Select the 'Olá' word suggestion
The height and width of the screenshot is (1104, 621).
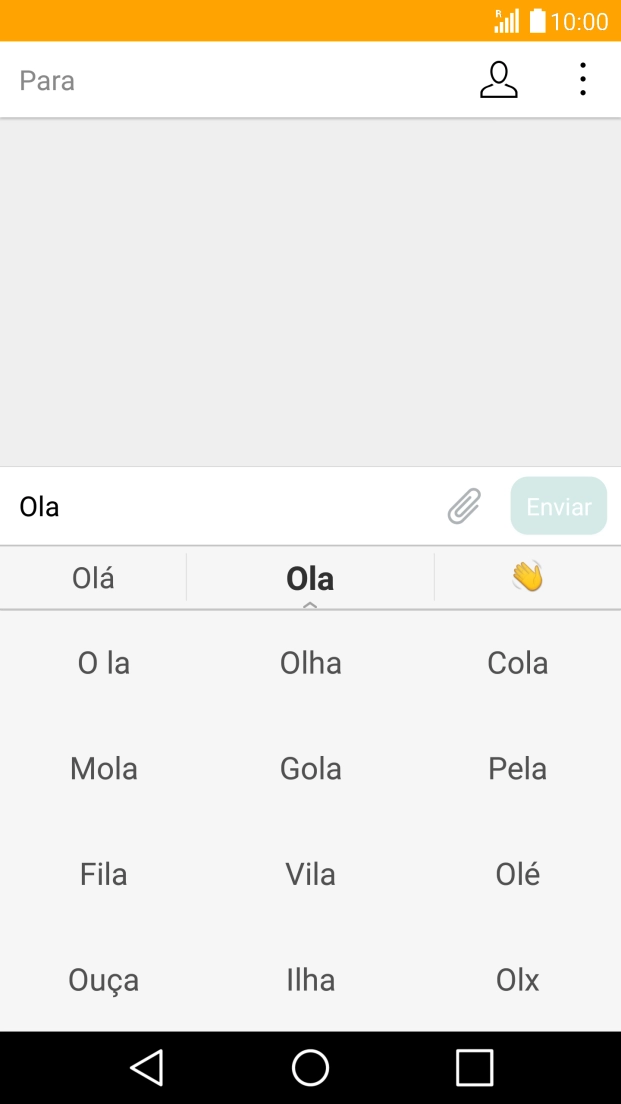[x=92, y=577]
